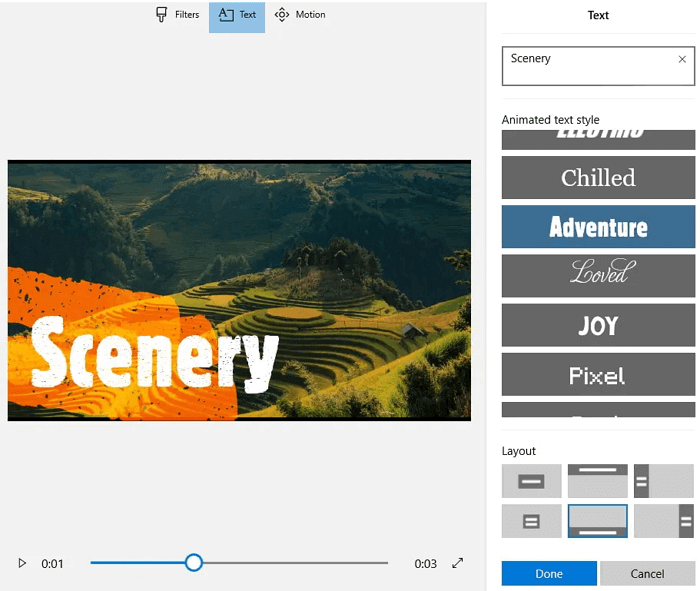Click the Filters brush icon
Screen dimensions: 700x591
coord(162,15)
